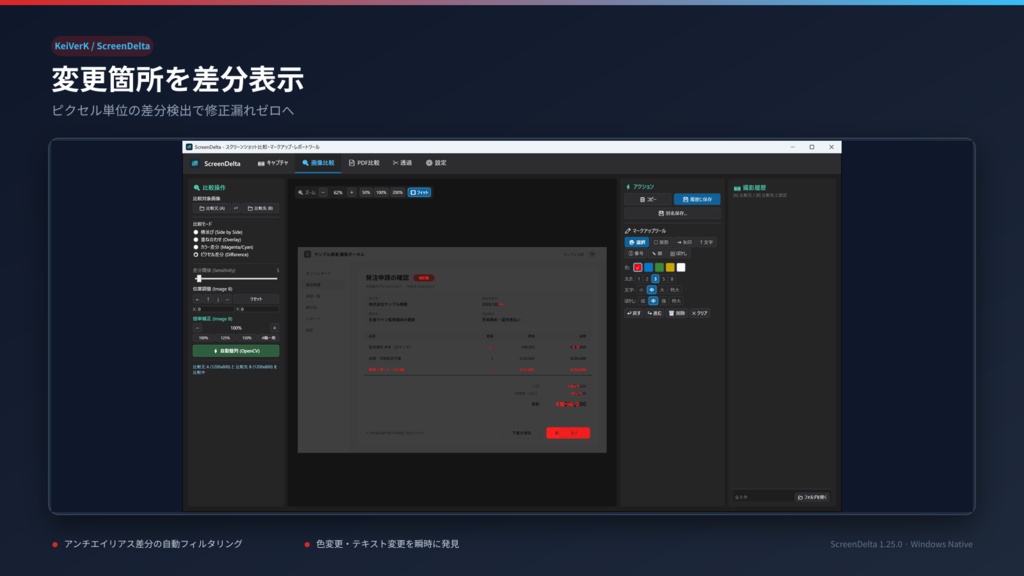Set line thickness to 1
This screenshot has height=576, width=1024.
pos(639,279)
